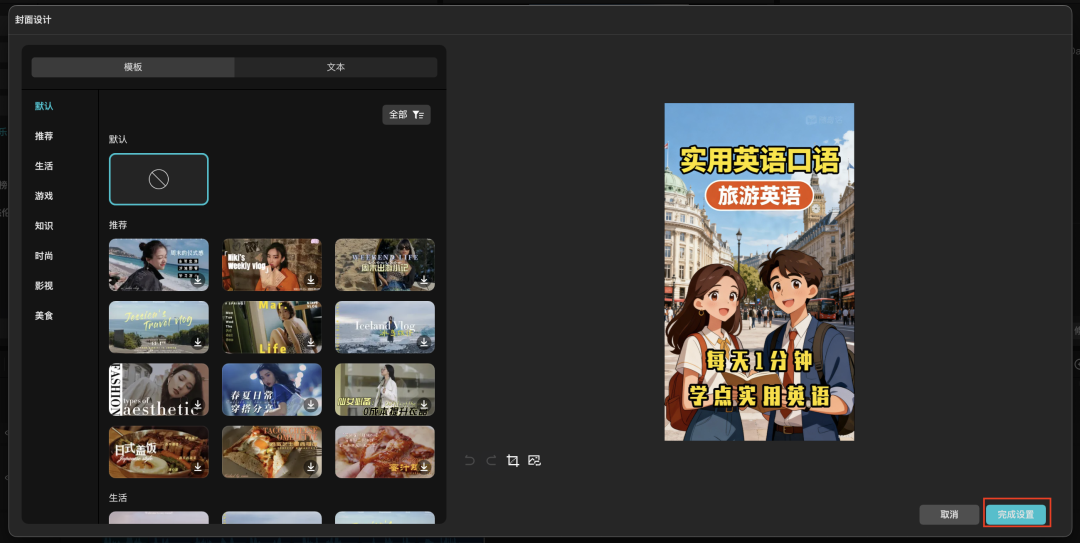
Task: Click the undo arrow icon
Action: [469, 460]
